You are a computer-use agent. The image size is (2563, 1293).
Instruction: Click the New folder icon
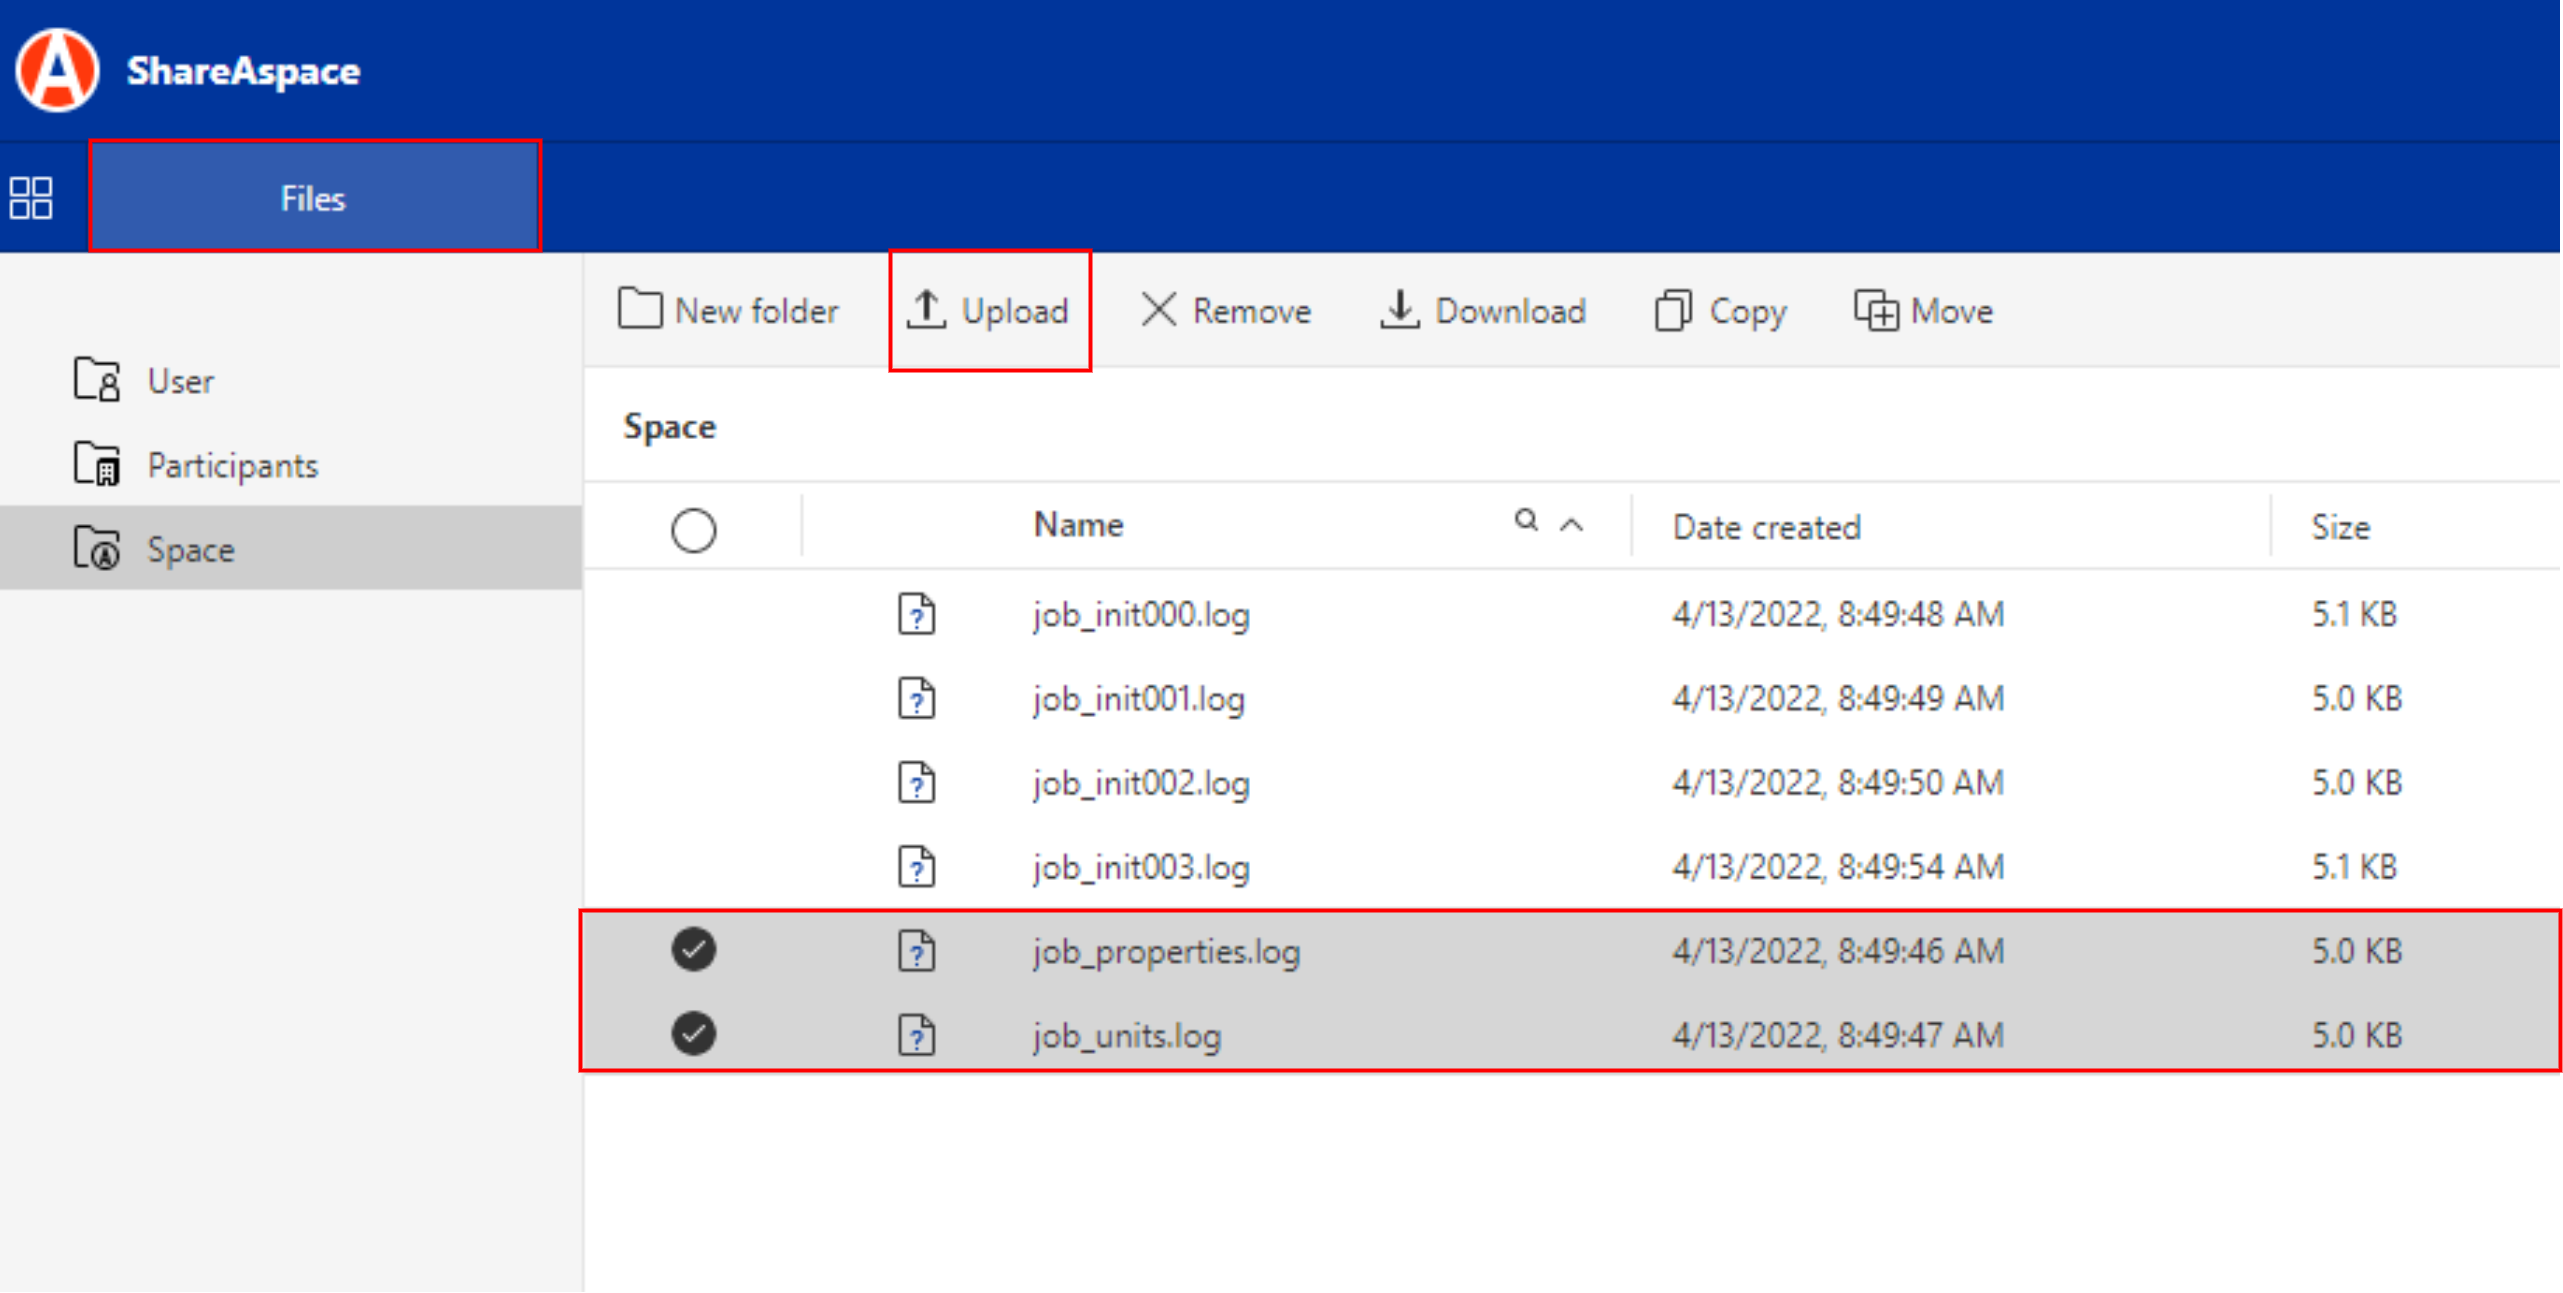[640, 309]
